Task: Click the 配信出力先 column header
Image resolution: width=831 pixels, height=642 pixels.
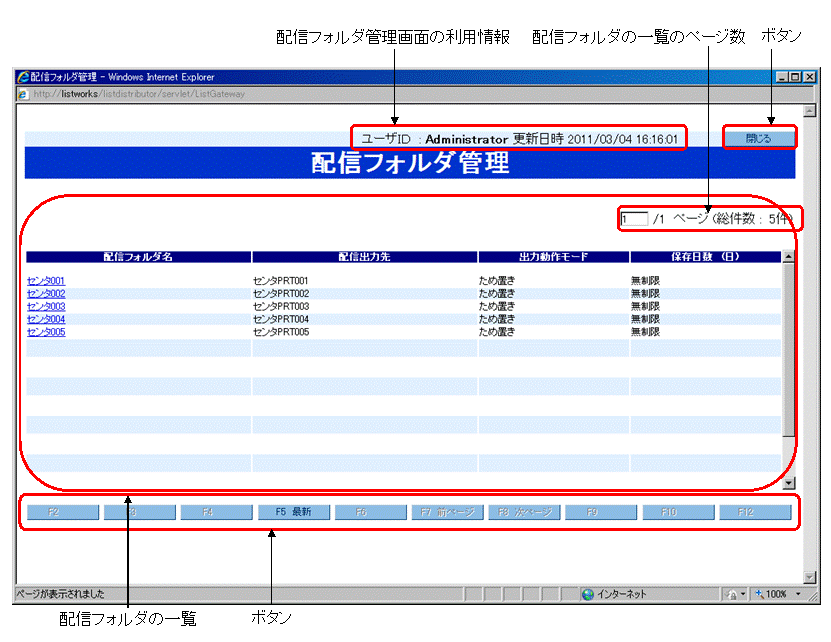Action: pyautogui.click(x=364, y=257)
